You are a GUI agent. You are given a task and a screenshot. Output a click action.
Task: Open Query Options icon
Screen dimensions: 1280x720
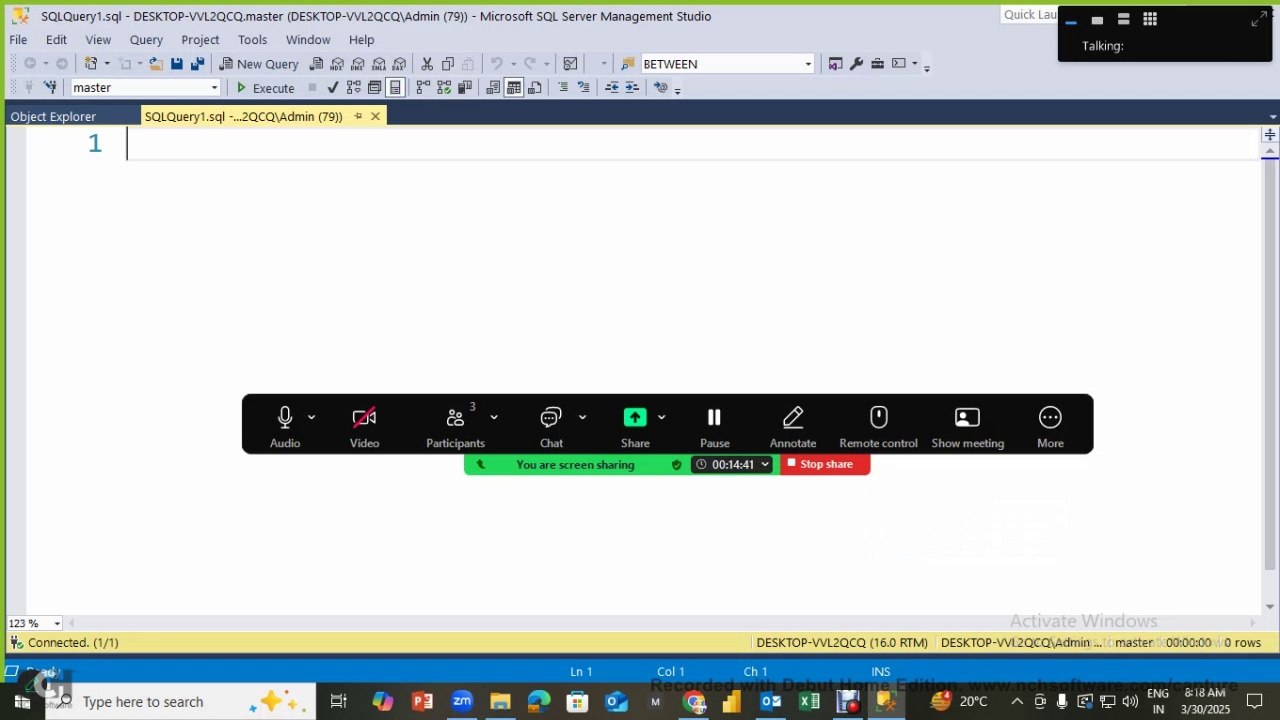pos(374,88)
